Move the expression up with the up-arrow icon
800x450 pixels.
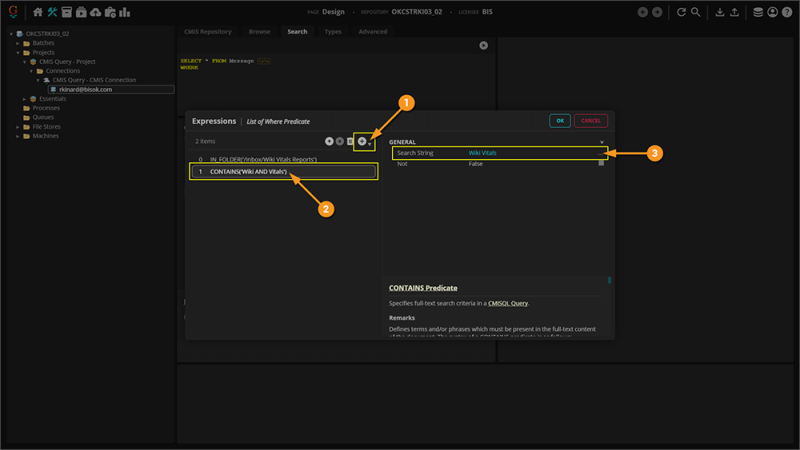329,141
